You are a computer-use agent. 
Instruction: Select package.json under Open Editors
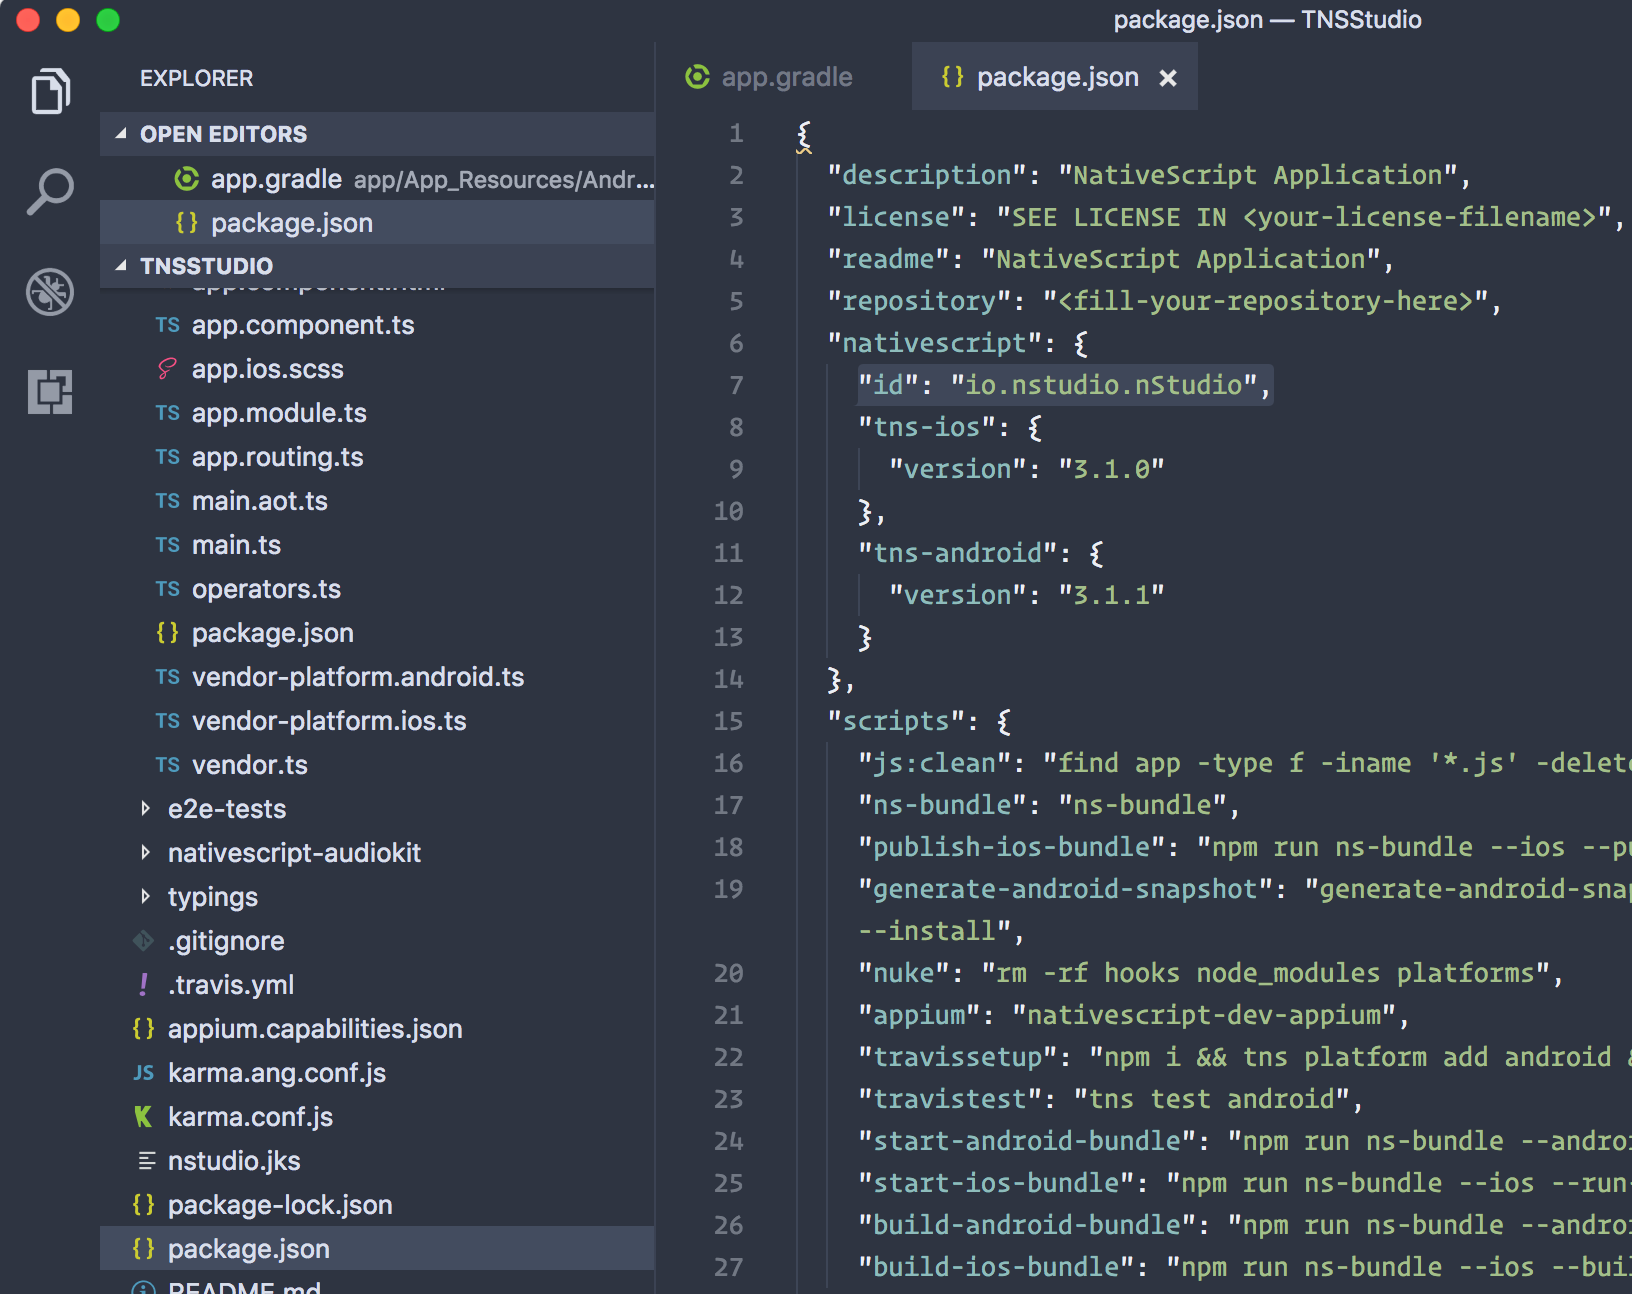tap(378, 223)
